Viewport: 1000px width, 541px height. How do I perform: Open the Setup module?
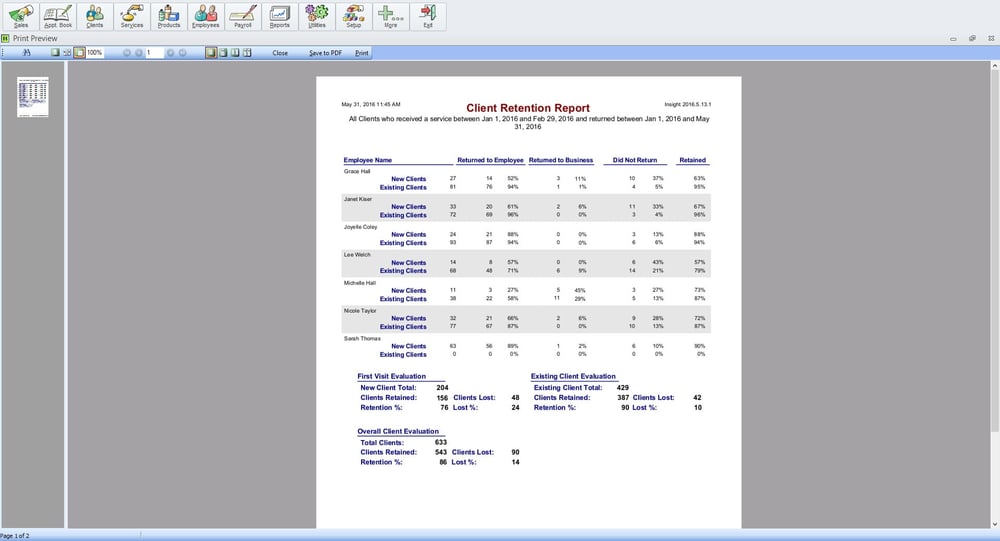pyautogui.click(x=354, y=16)
